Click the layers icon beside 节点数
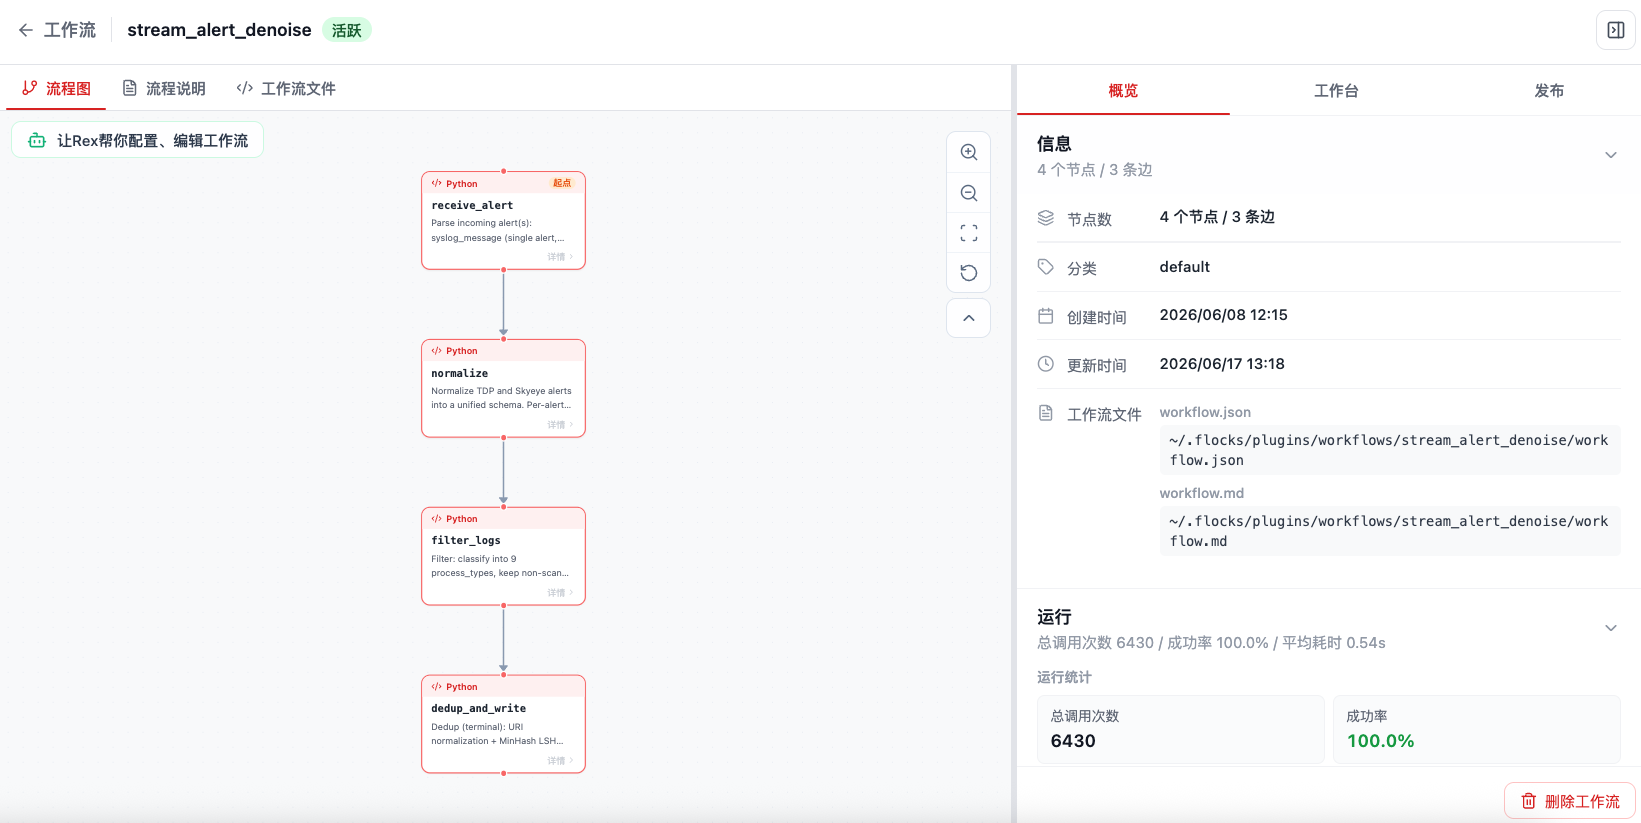Viewport: 1641px width, 823px height. (1046, 218)
